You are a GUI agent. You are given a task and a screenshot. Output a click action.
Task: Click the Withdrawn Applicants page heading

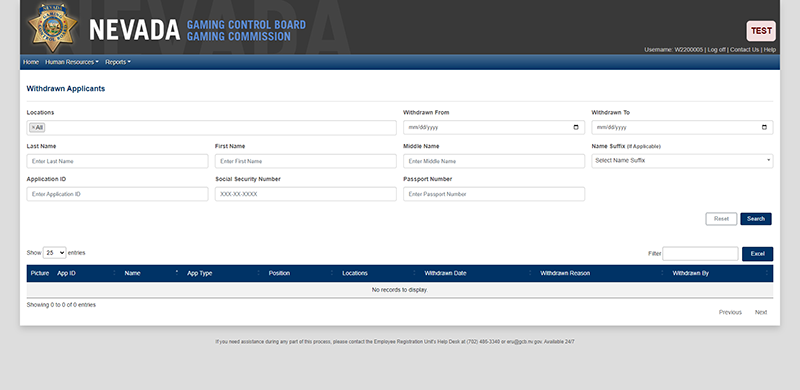(x=66, y=88)
